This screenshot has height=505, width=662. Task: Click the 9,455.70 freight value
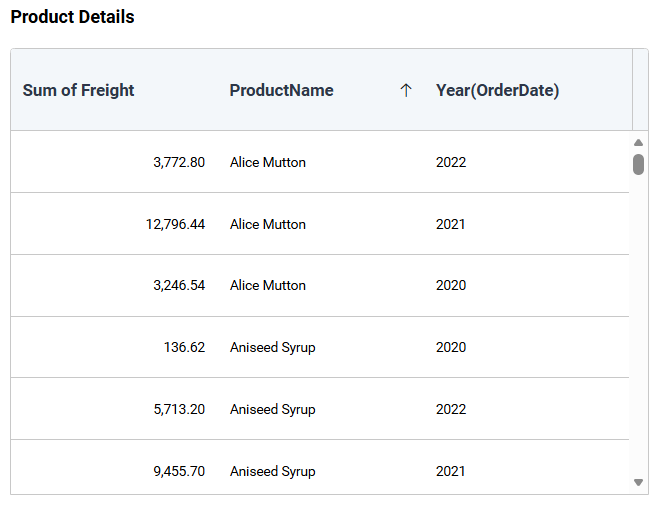(179, 471)
